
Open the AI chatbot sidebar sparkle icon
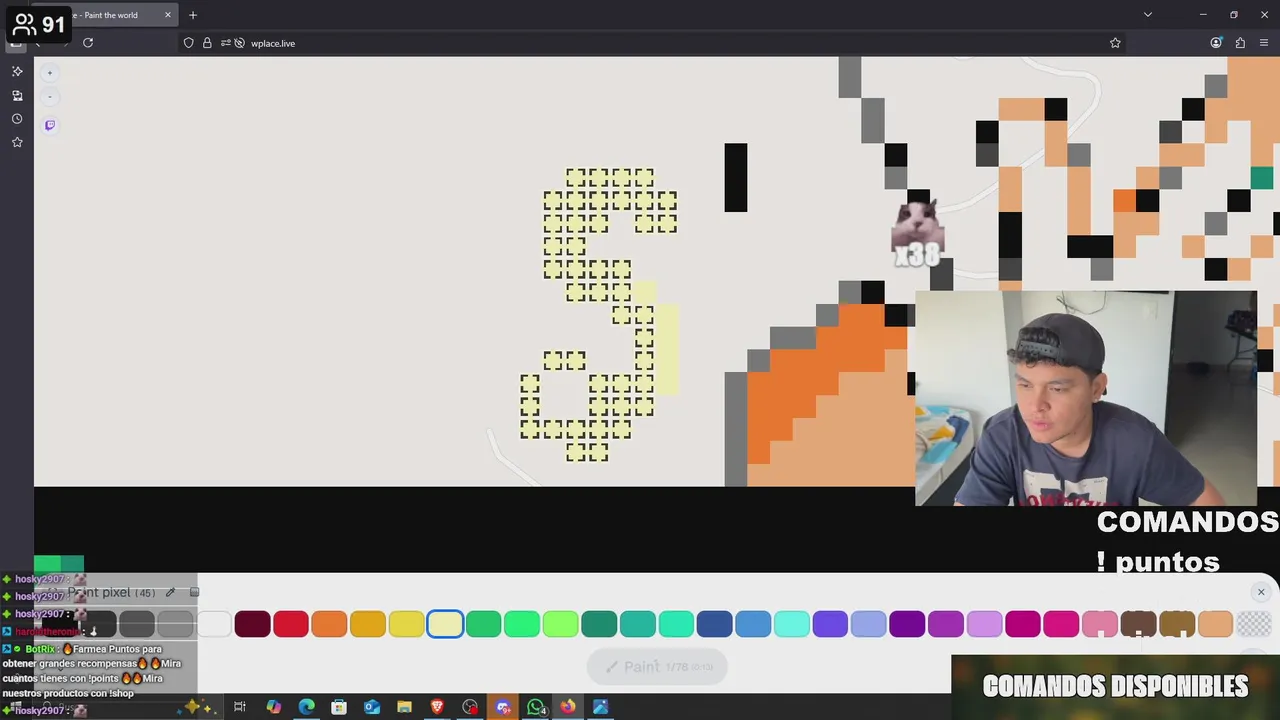pyautogui.click(x=17, y=71)
